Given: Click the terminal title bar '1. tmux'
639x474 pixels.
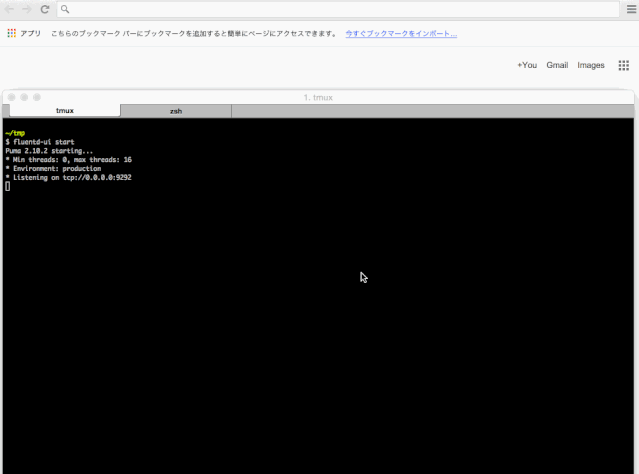Looking at the screenshot, I should tap(318, 97).
